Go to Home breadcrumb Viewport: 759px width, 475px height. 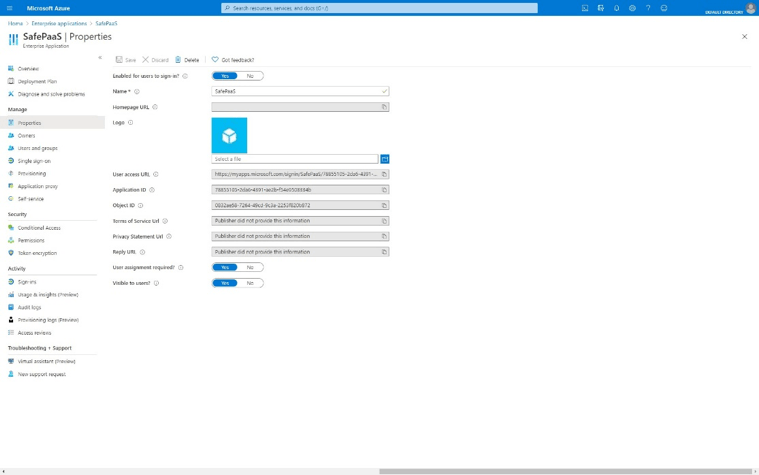click(15, 23)
